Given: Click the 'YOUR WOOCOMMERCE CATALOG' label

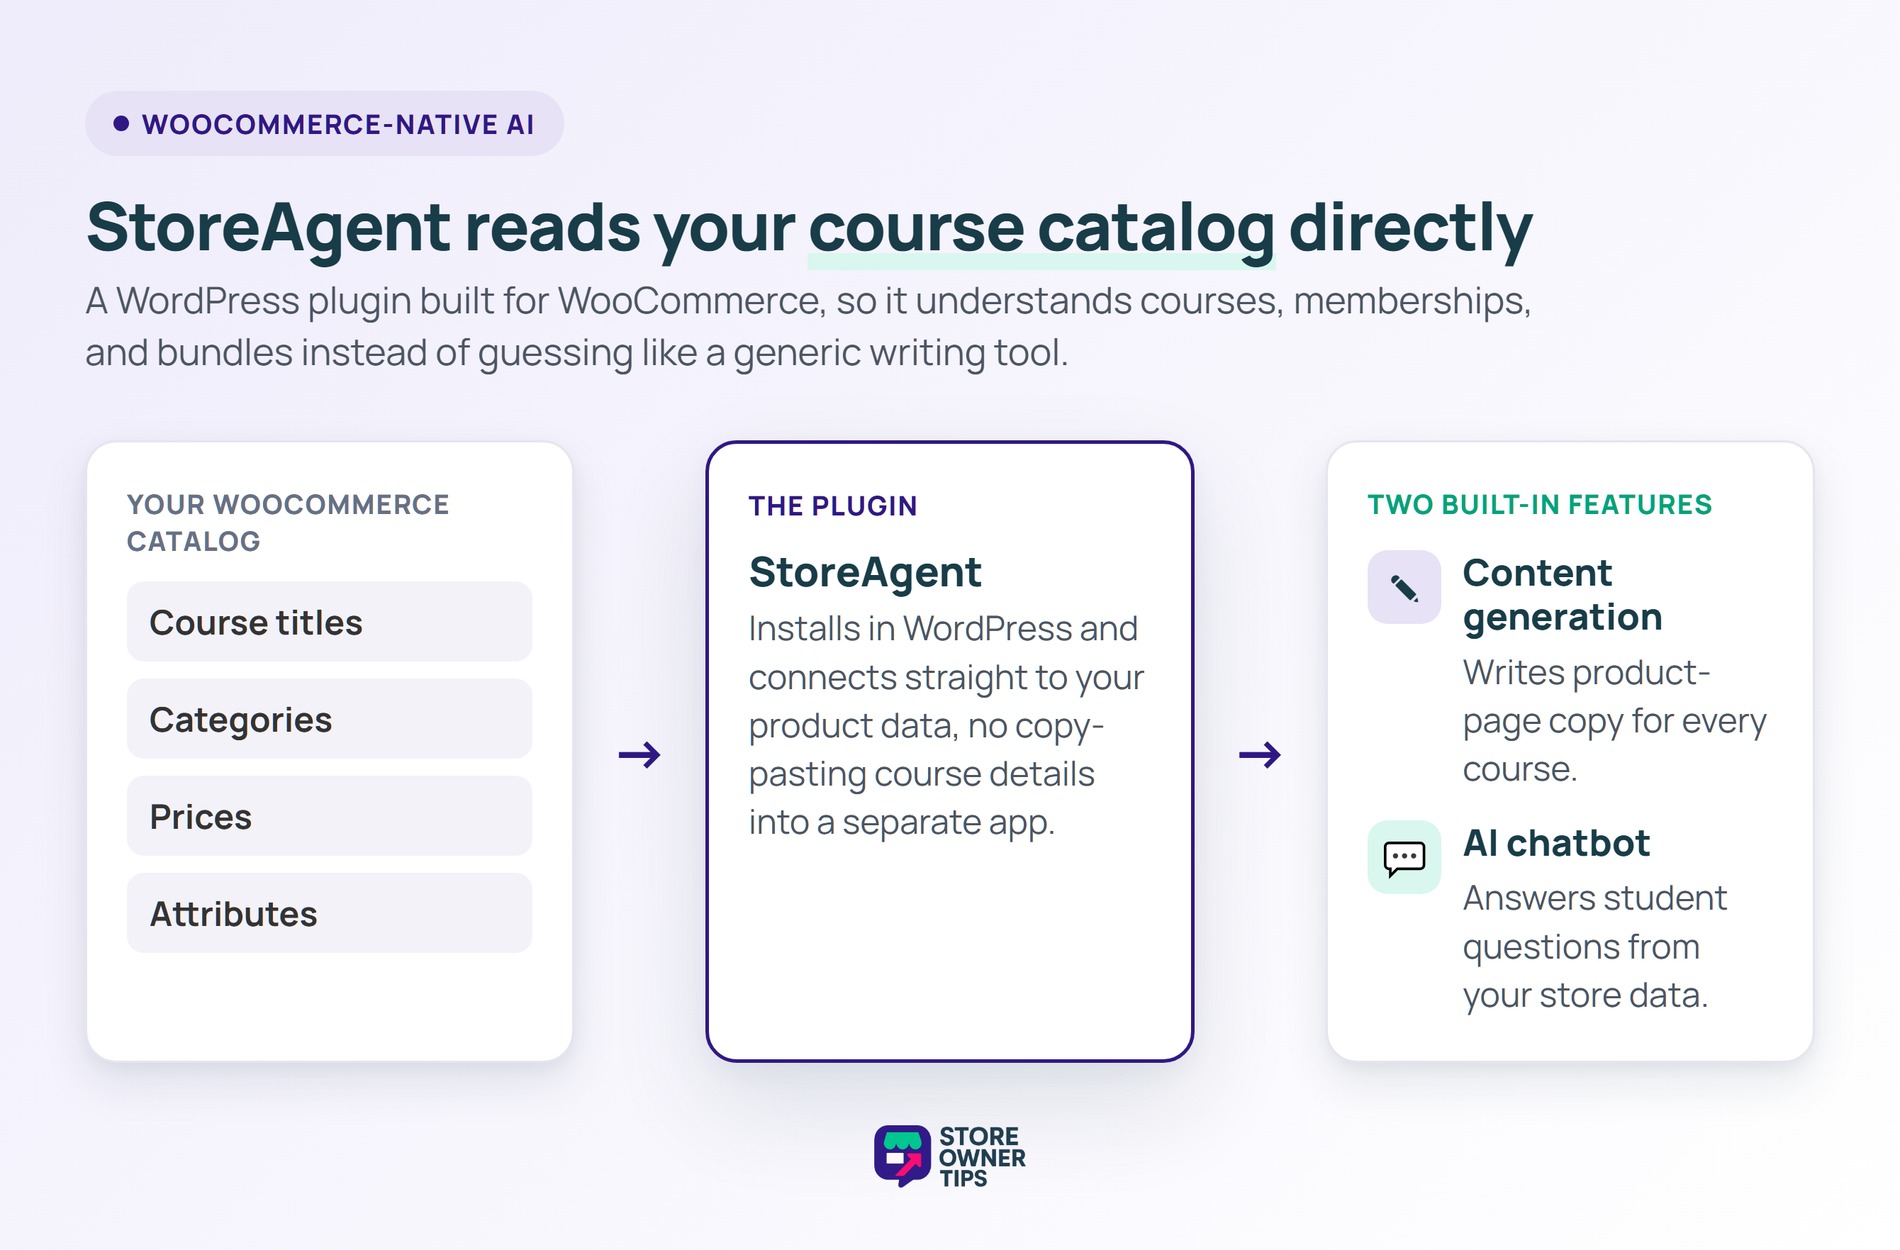Looking at the screenshot, I should point(288,523).
